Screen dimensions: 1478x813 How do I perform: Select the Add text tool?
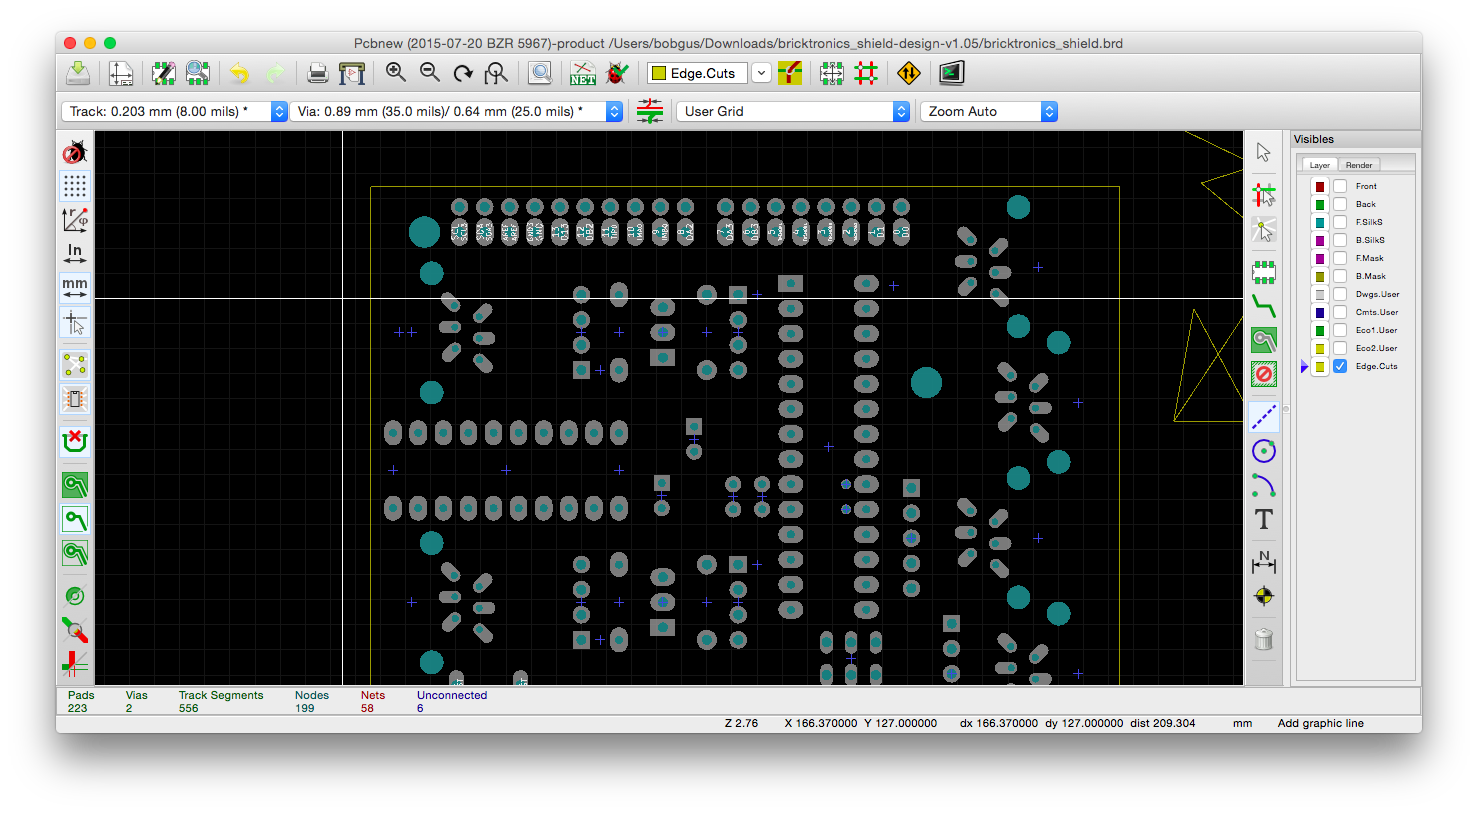pyautogui.click(x=1264, y=520)
